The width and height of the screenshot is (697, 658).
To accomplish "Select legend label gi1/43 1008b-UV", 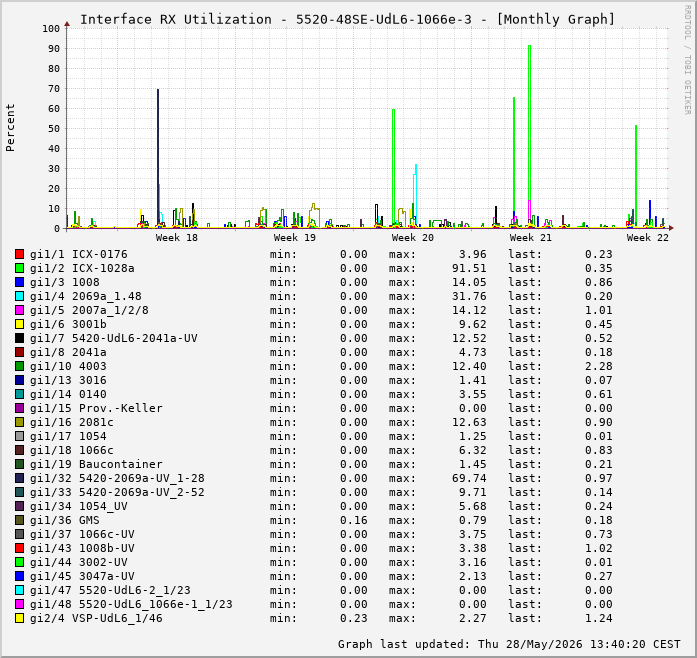I will tap(82, 548).
